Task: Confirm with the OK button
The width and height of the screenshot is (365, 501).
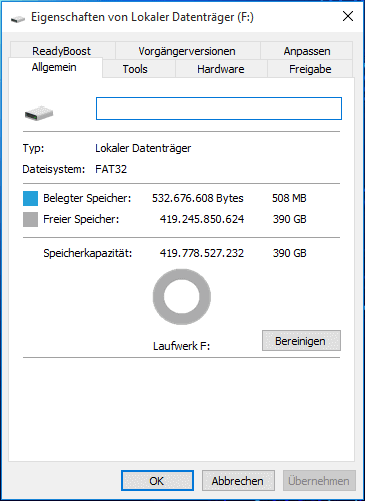Action: click(157, 481)
